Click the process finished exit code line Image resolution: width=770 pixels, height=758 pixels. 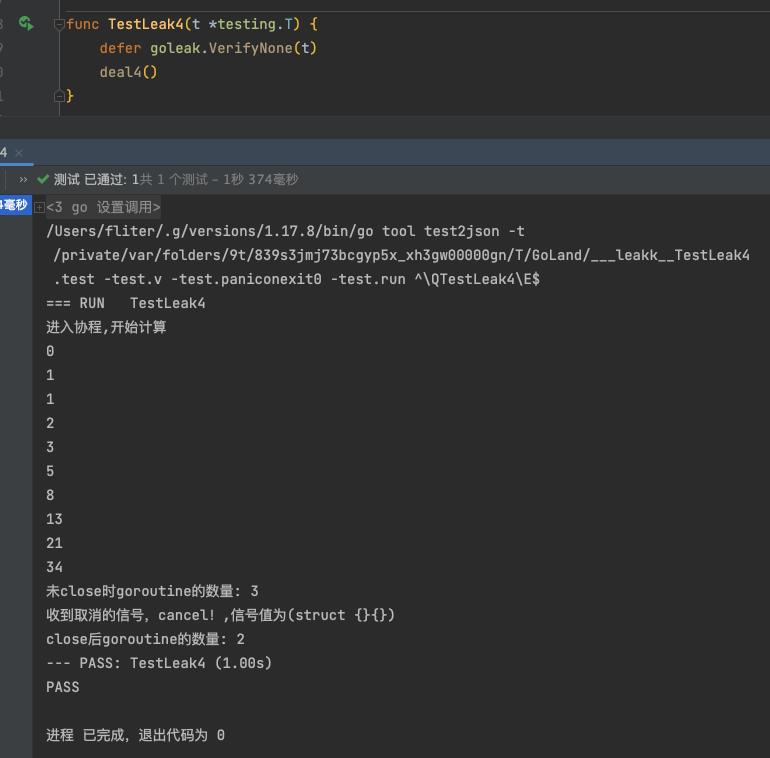pos(135,735)
